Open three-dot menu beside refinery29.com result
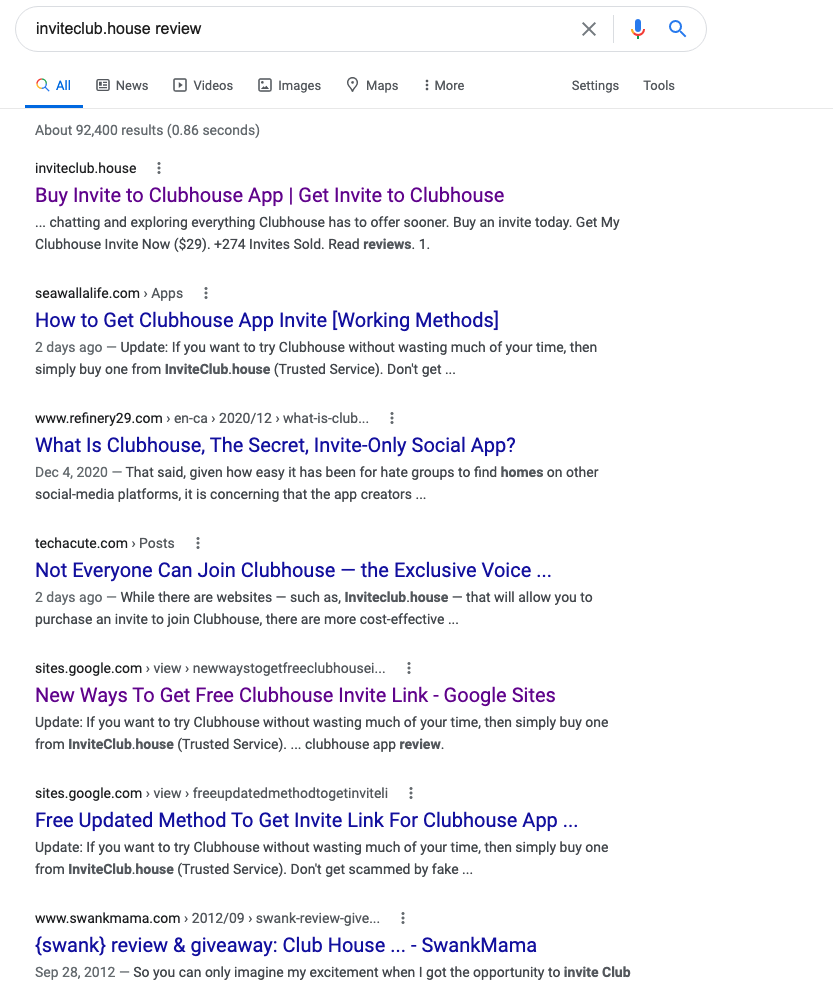Viewport: 833px width, 987px height. coord(392,418)
